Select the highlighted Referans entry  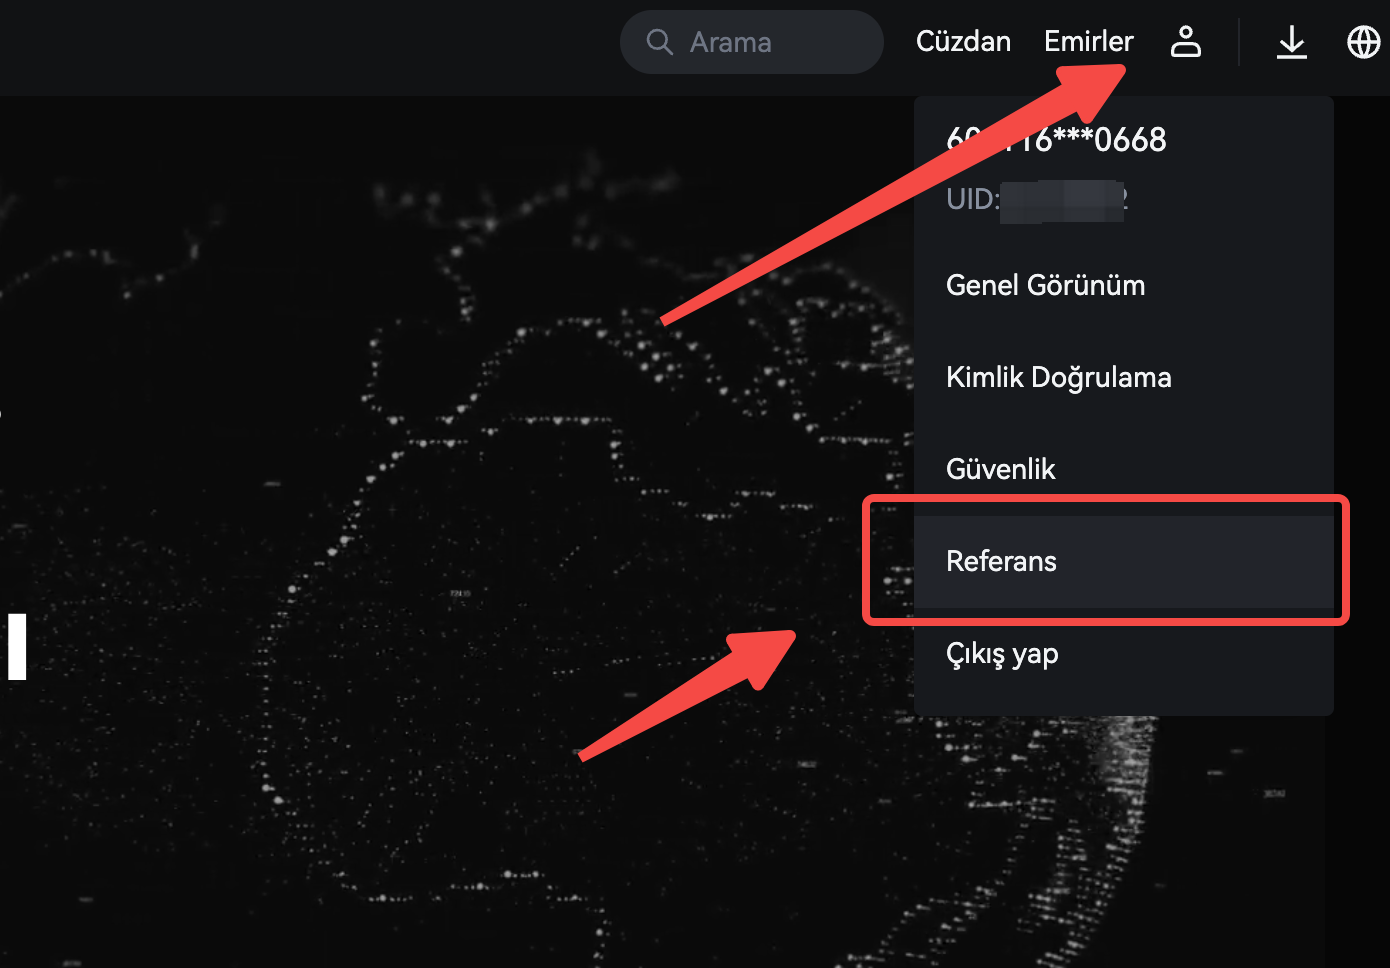pyautogui.click(x=1002, y=561)
